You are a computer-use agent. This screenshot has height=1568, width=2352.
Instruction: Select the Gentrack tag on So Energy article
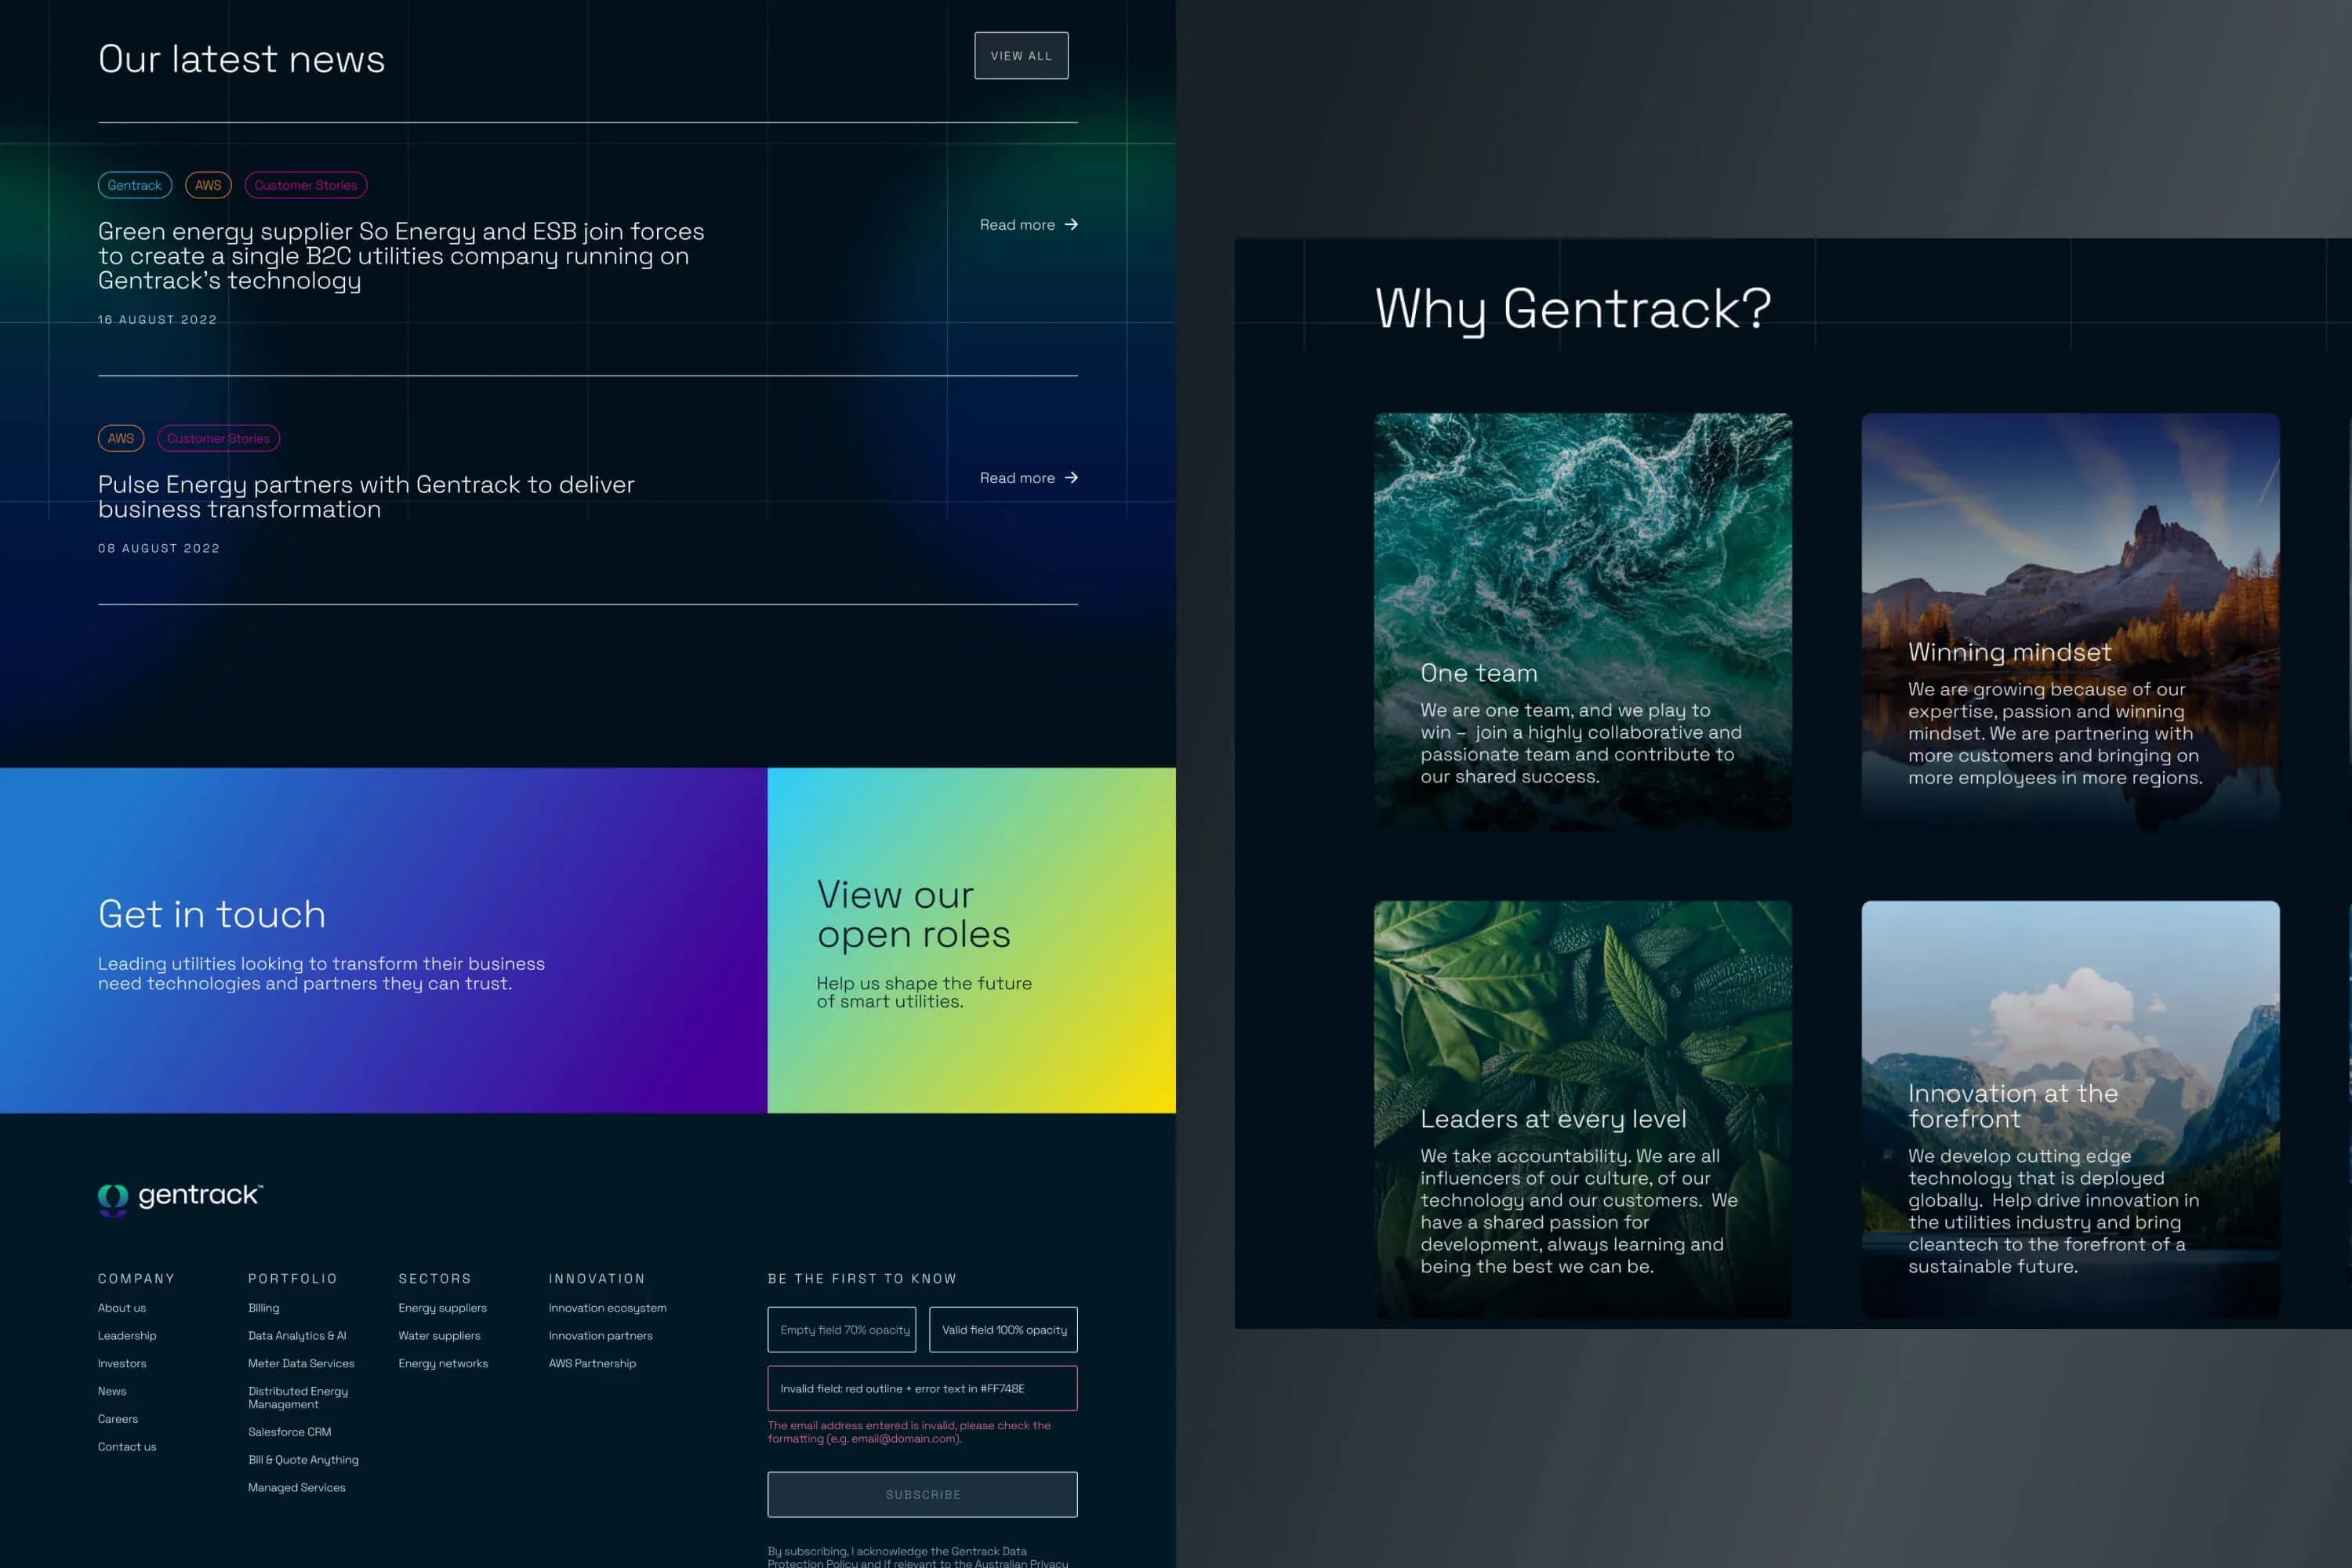[135, 185]
